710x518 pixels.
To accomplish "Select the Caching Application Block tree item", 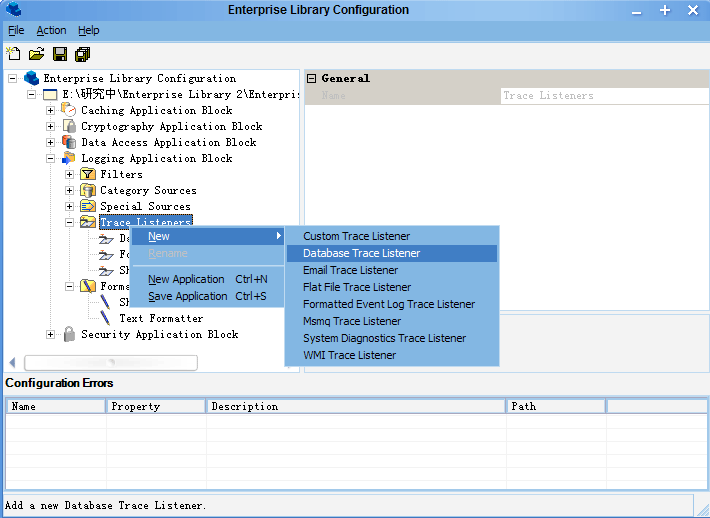I will (x=157, y=110).
